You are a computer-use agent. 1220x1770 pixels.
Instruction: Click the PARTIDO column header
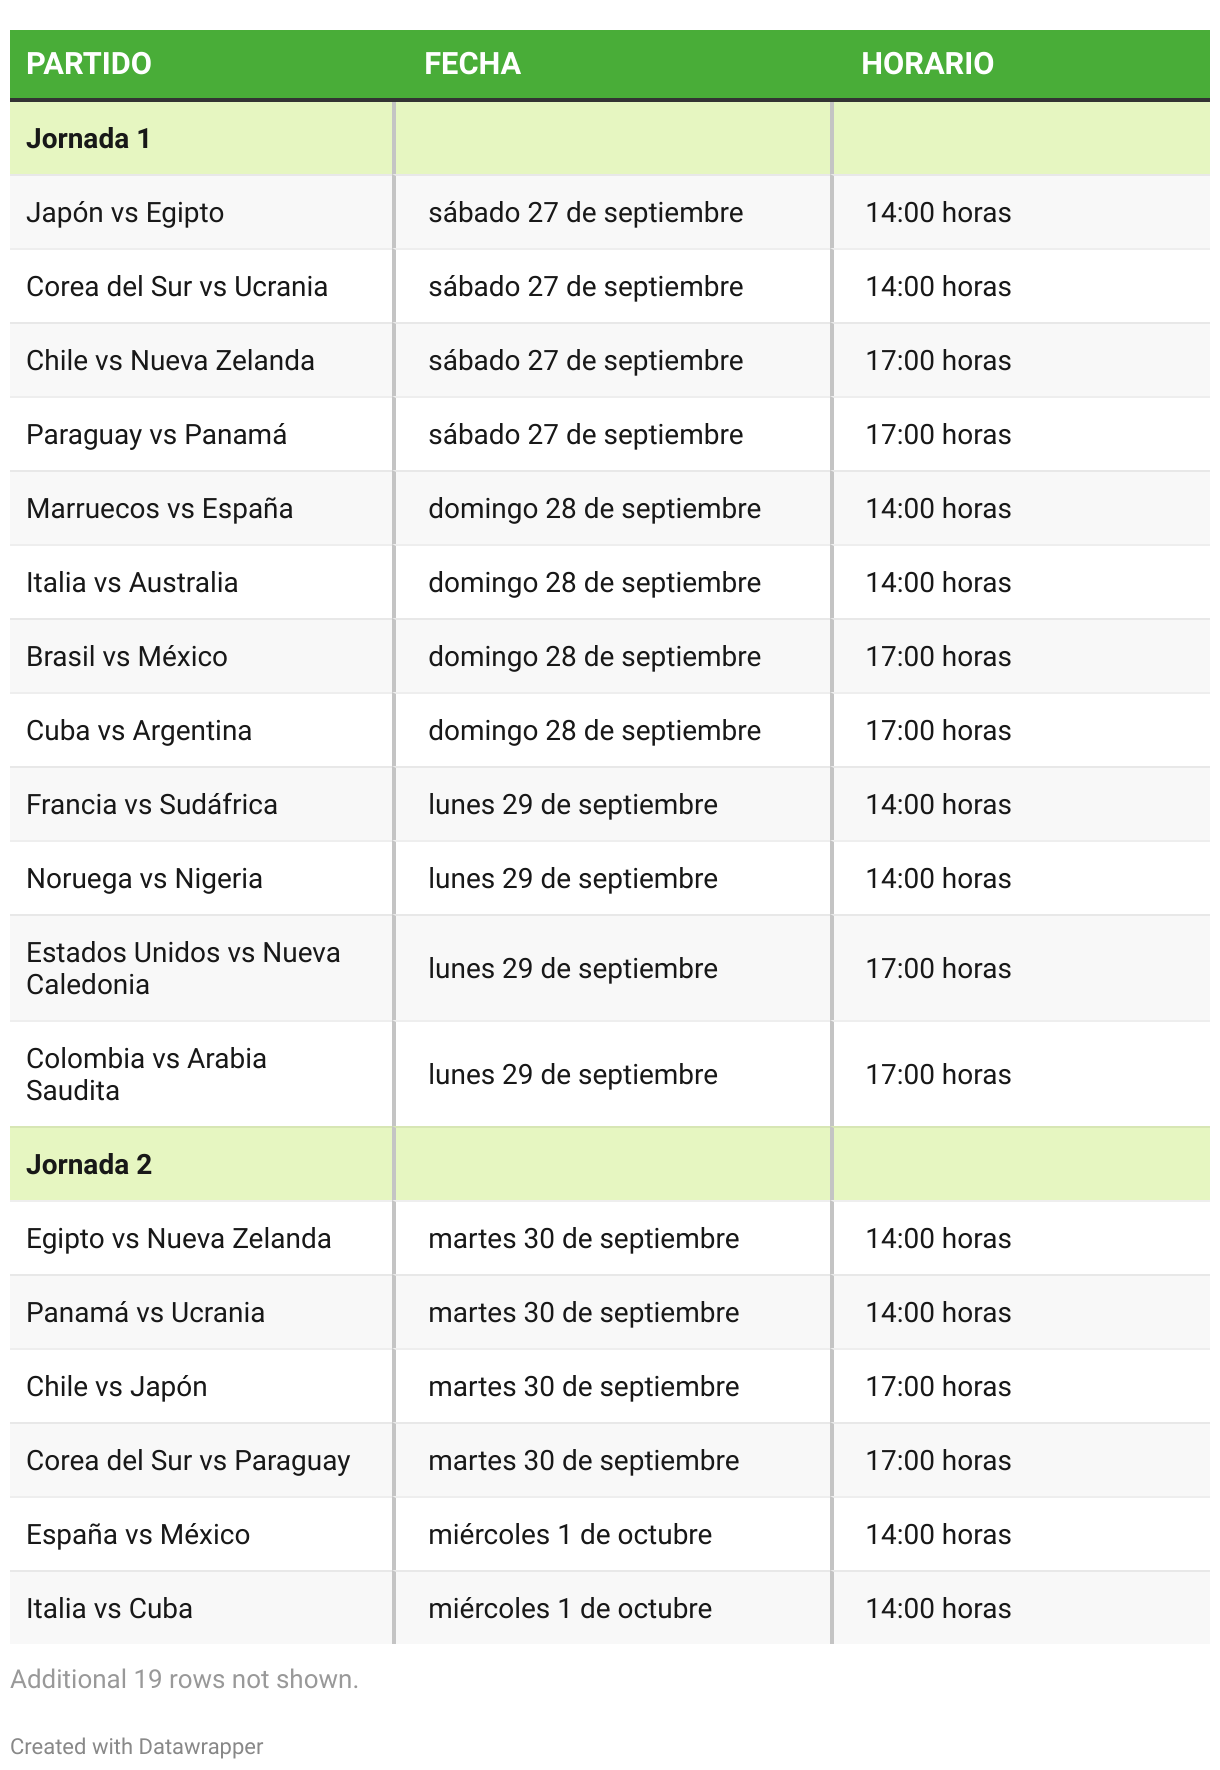point(89,64)
